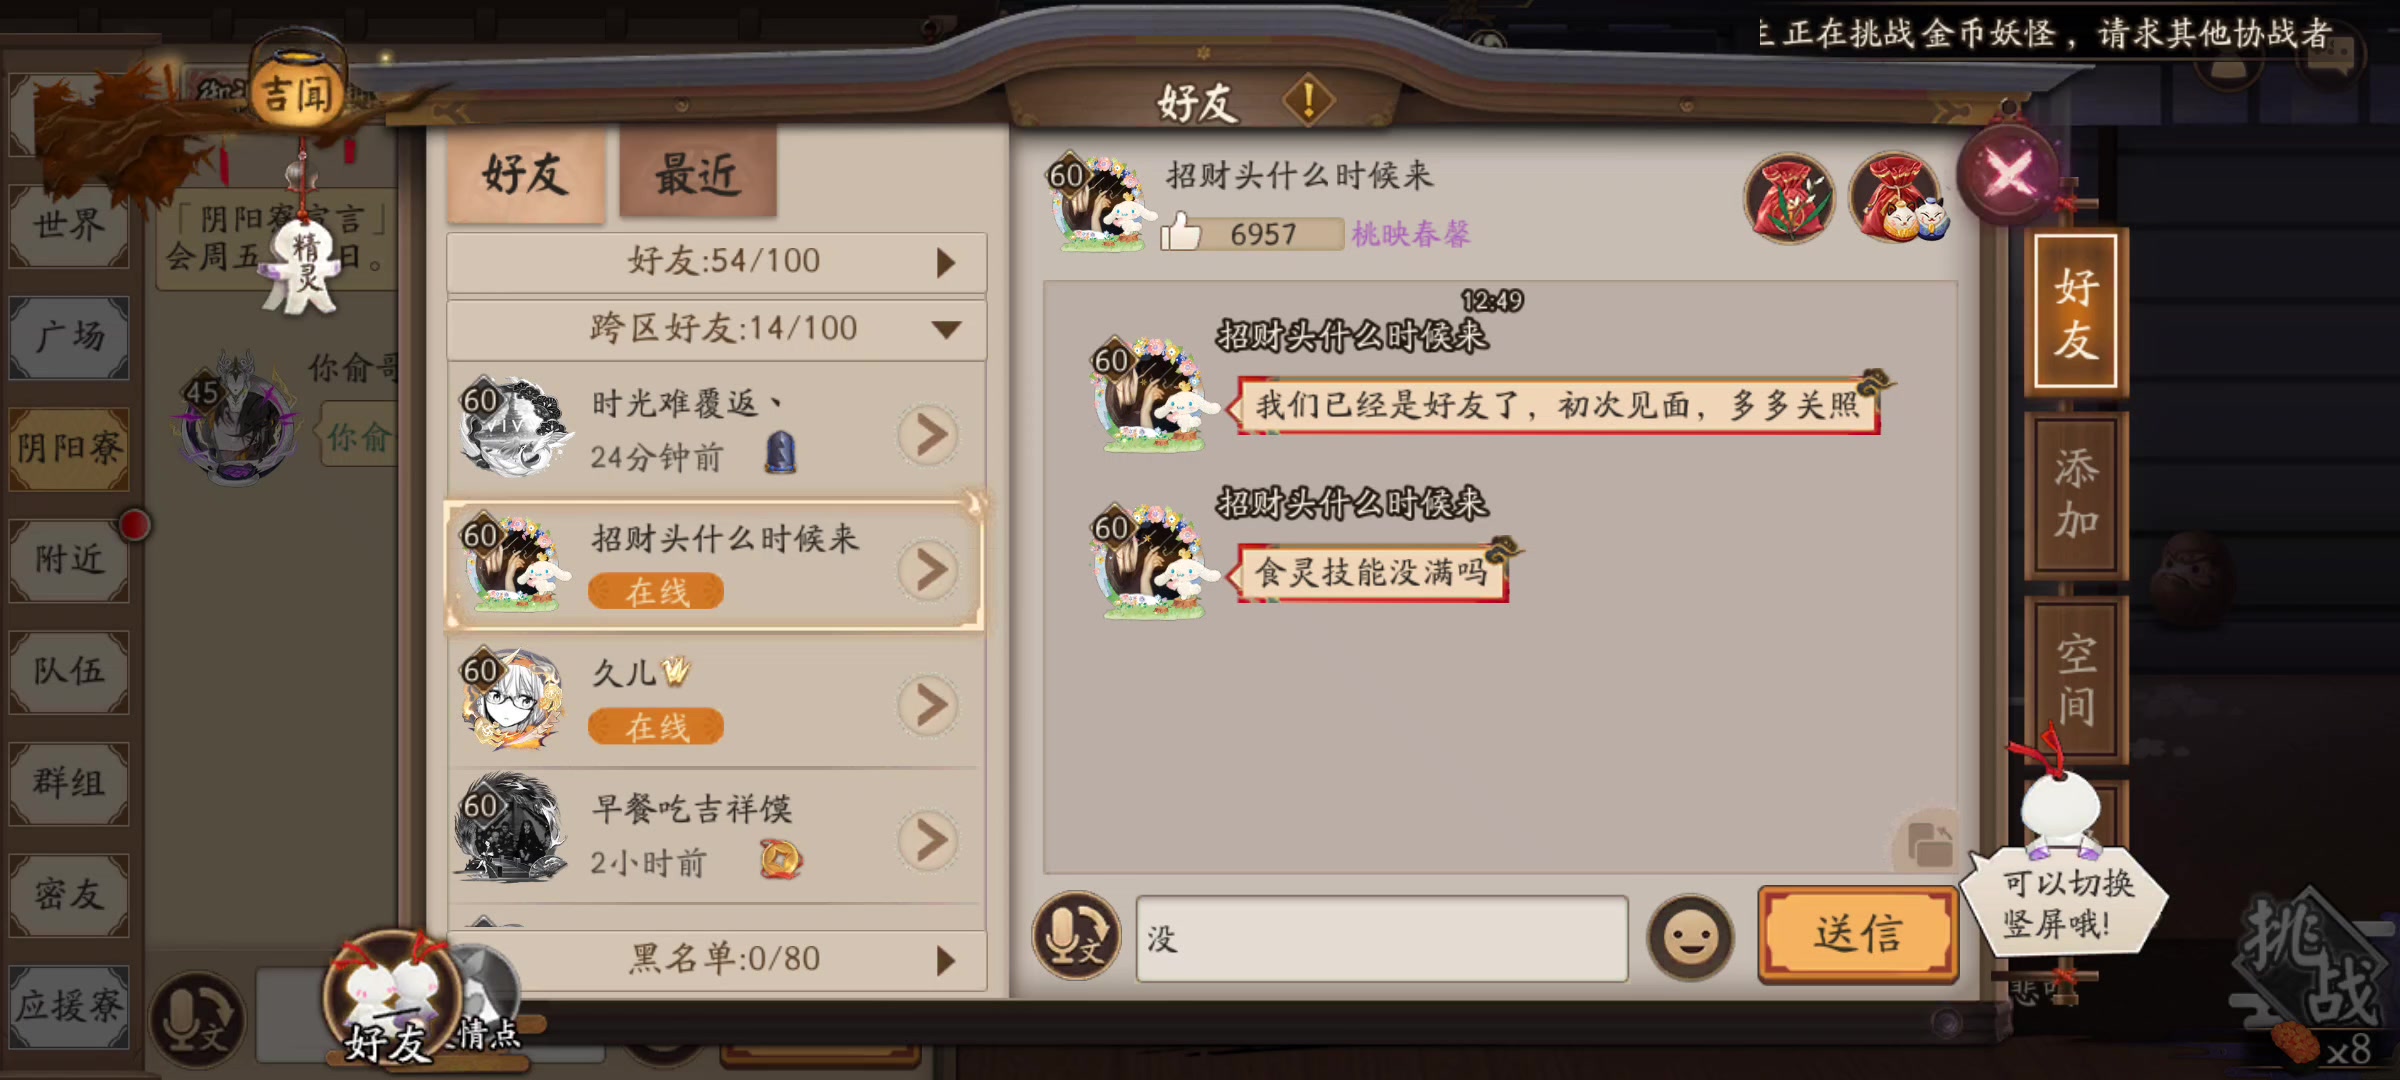Switch to the 最近 tab

tap(698, 174)
